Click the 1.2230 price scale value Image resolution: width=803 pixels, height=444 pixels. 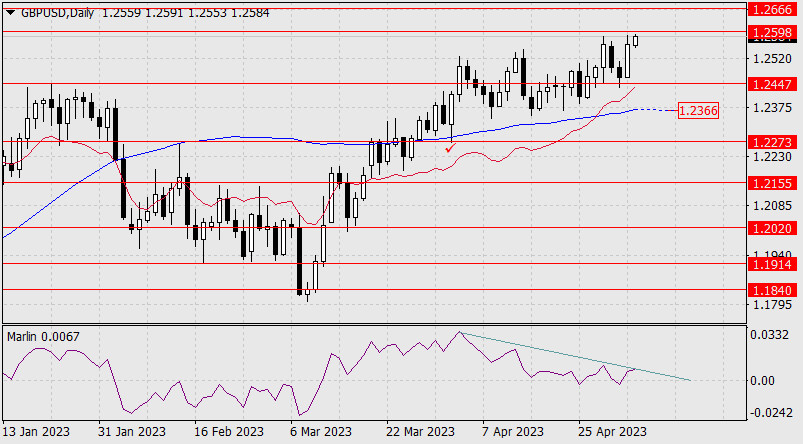pos(773,157)
